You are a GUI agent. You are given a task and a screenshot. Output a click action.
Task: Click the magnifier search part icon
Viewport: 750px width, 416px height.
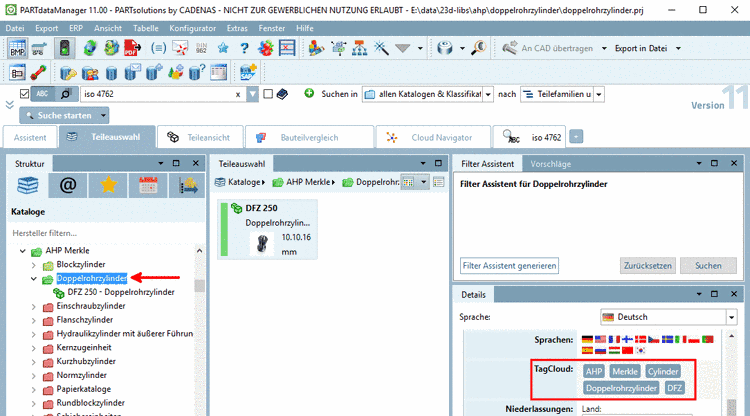click(479, 48)
